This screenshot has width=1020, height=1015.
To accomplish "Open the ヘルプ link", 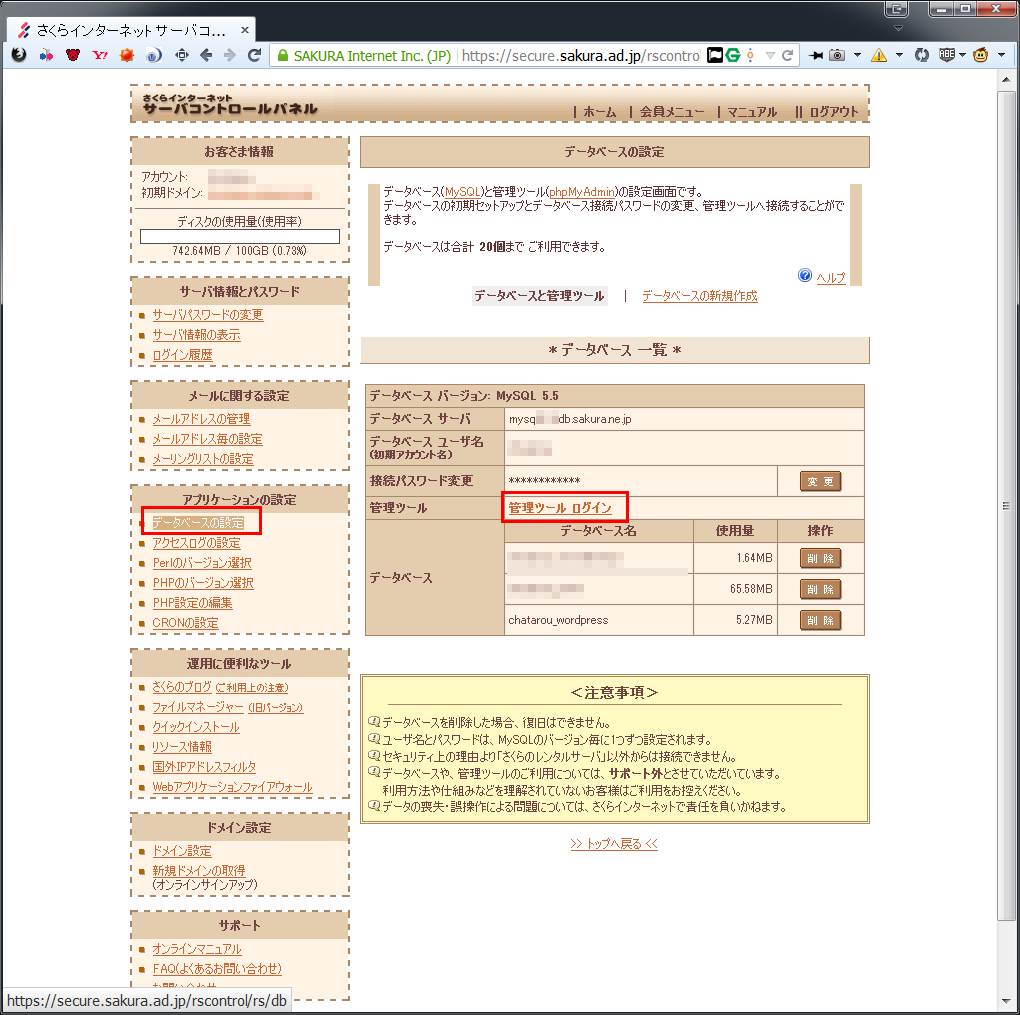I will point(831,277).
